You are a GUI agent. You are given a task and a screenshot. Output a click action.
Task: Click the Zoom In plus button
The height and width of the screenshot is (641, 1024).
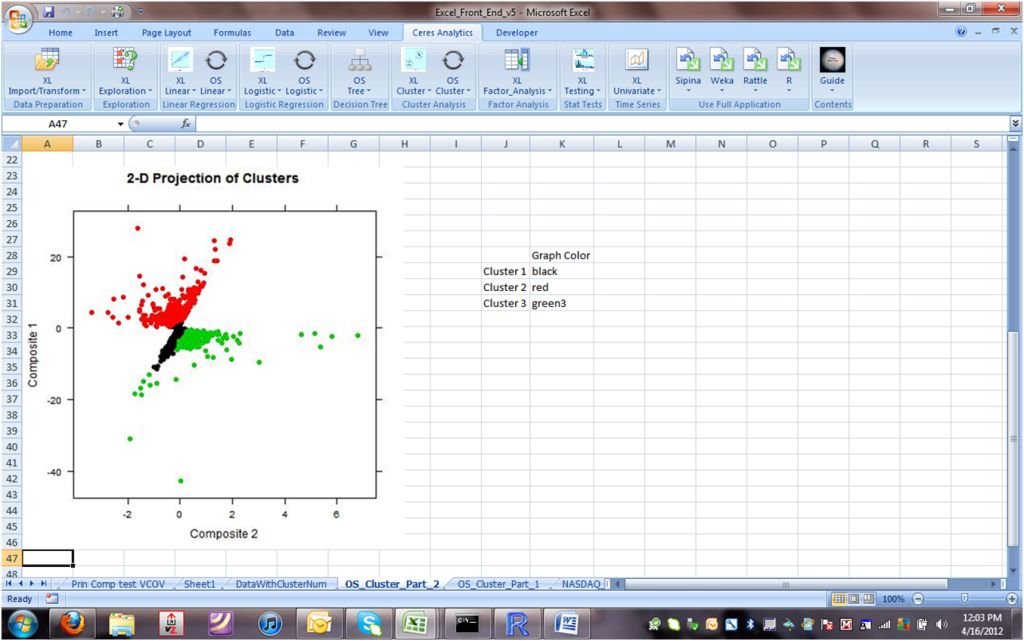tap(1012, 599)
